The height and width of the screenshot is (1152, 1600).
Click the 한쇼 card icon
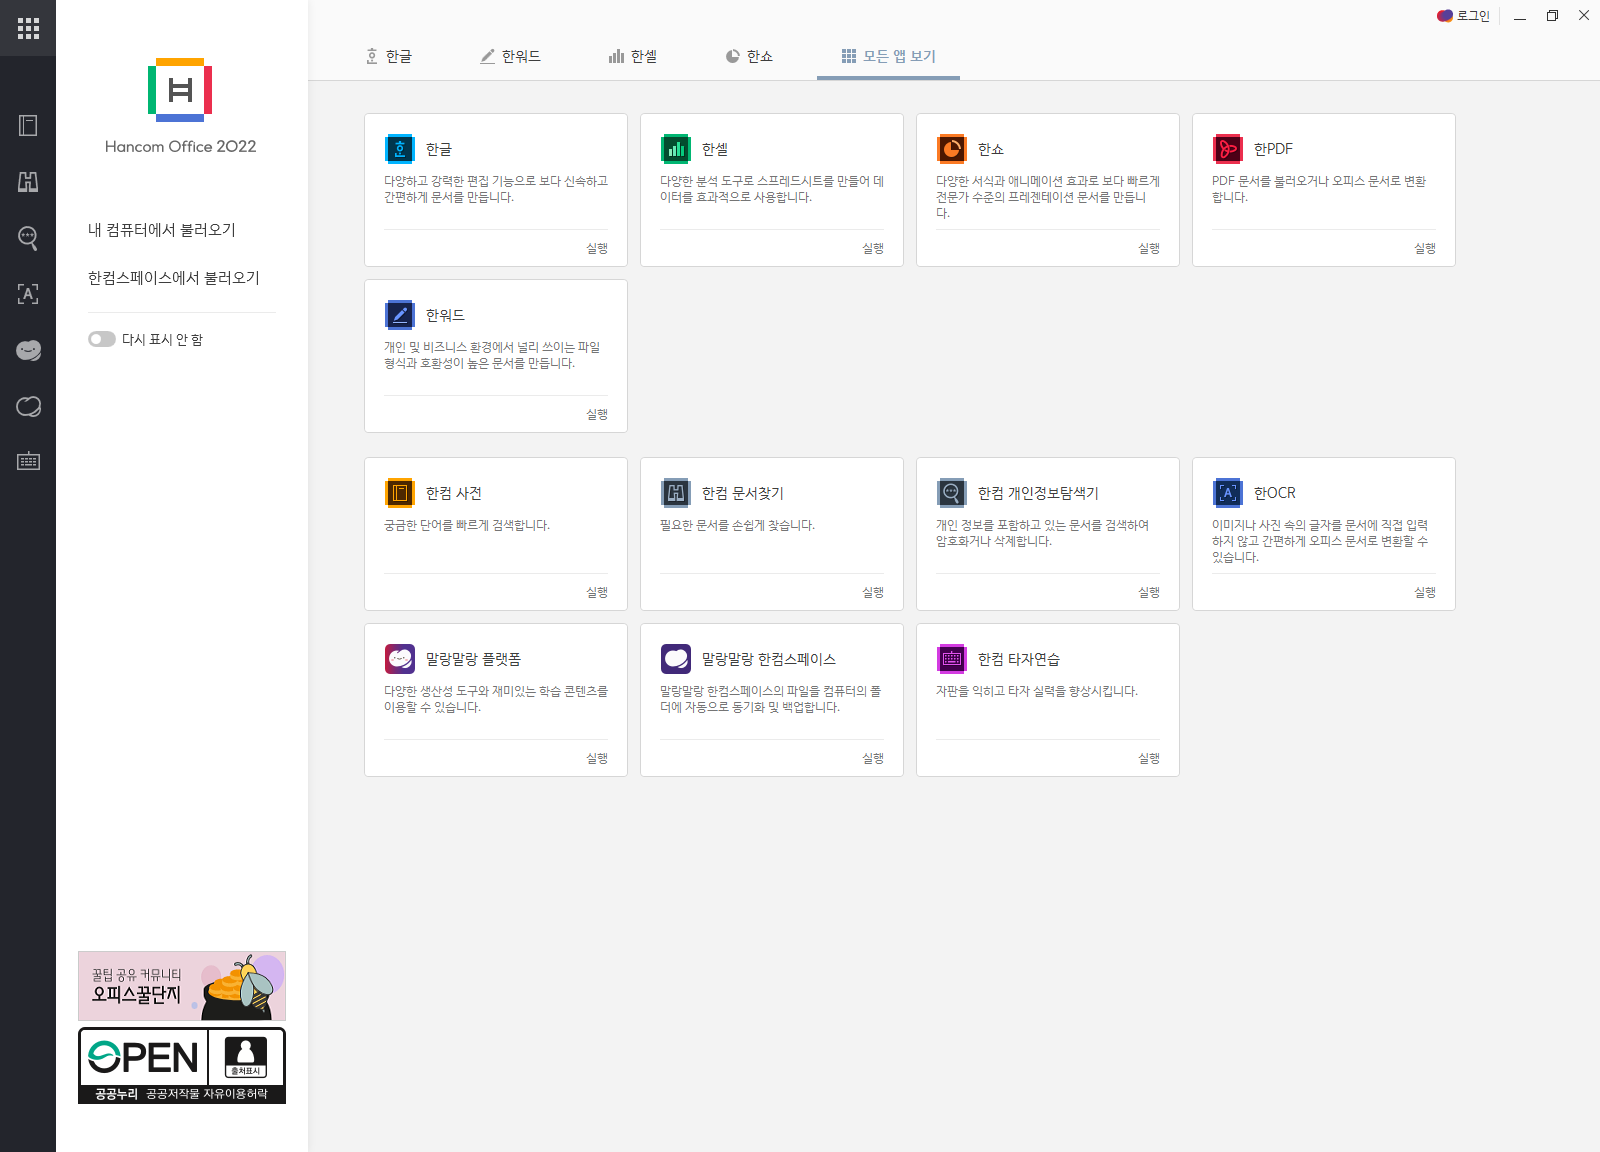tap(952, 149)
